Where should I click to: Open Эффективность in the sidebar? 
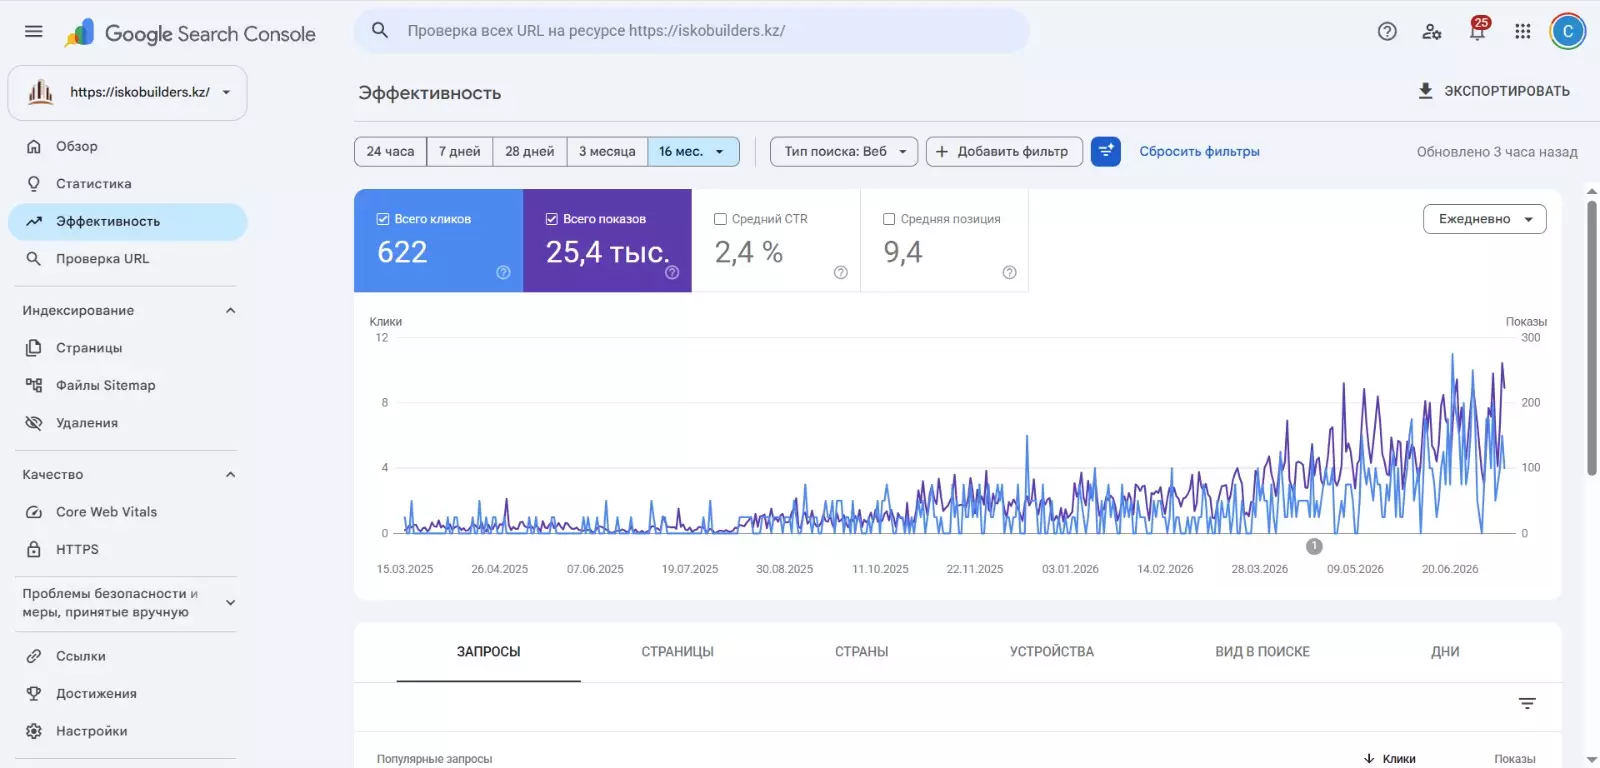tap(128, 222)
